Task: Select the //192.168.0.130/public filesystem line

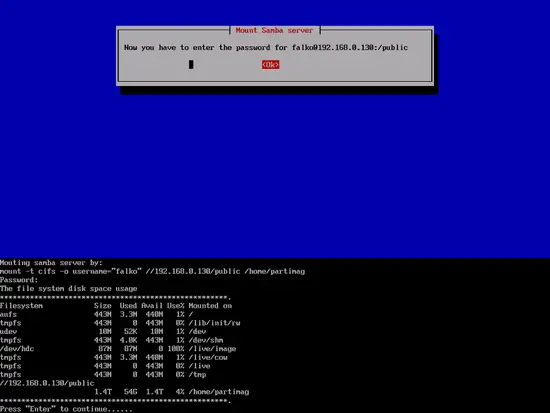Action: [x=47, y=383]
